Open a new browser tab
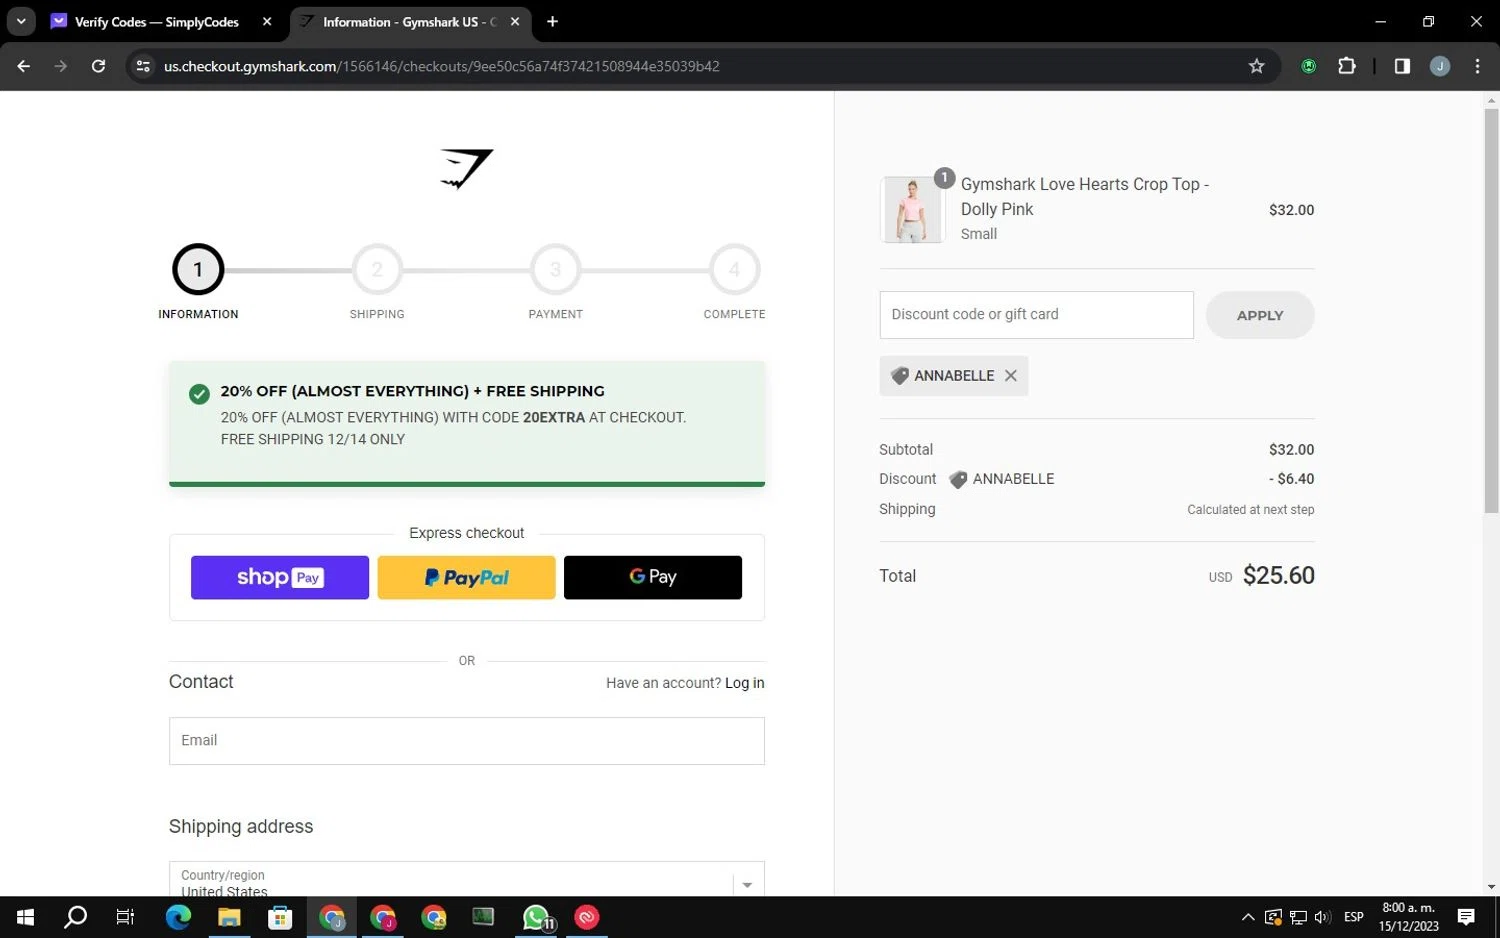The width and height of the screenshot is (1500, 938). 552,21
